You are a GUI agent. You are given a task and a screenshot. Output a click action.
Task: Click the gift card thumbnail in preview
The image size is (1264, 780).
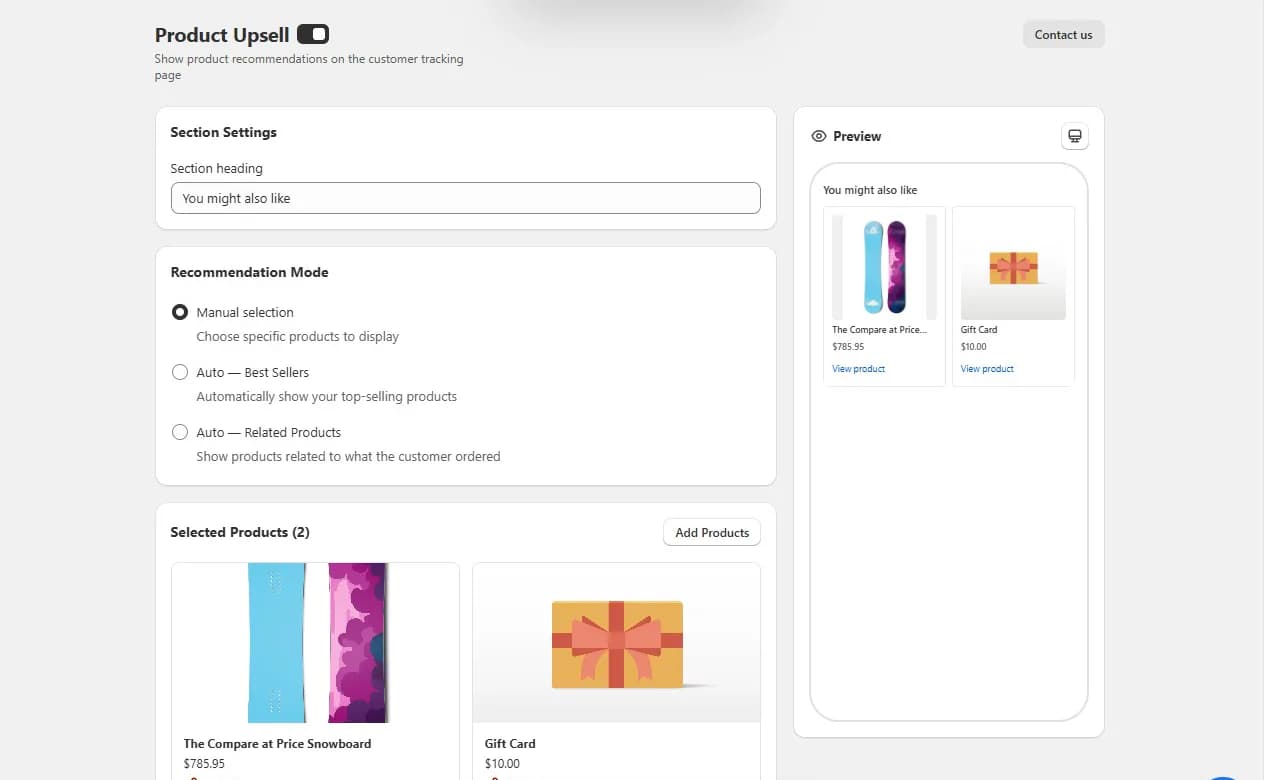(x=1013, y=267)
